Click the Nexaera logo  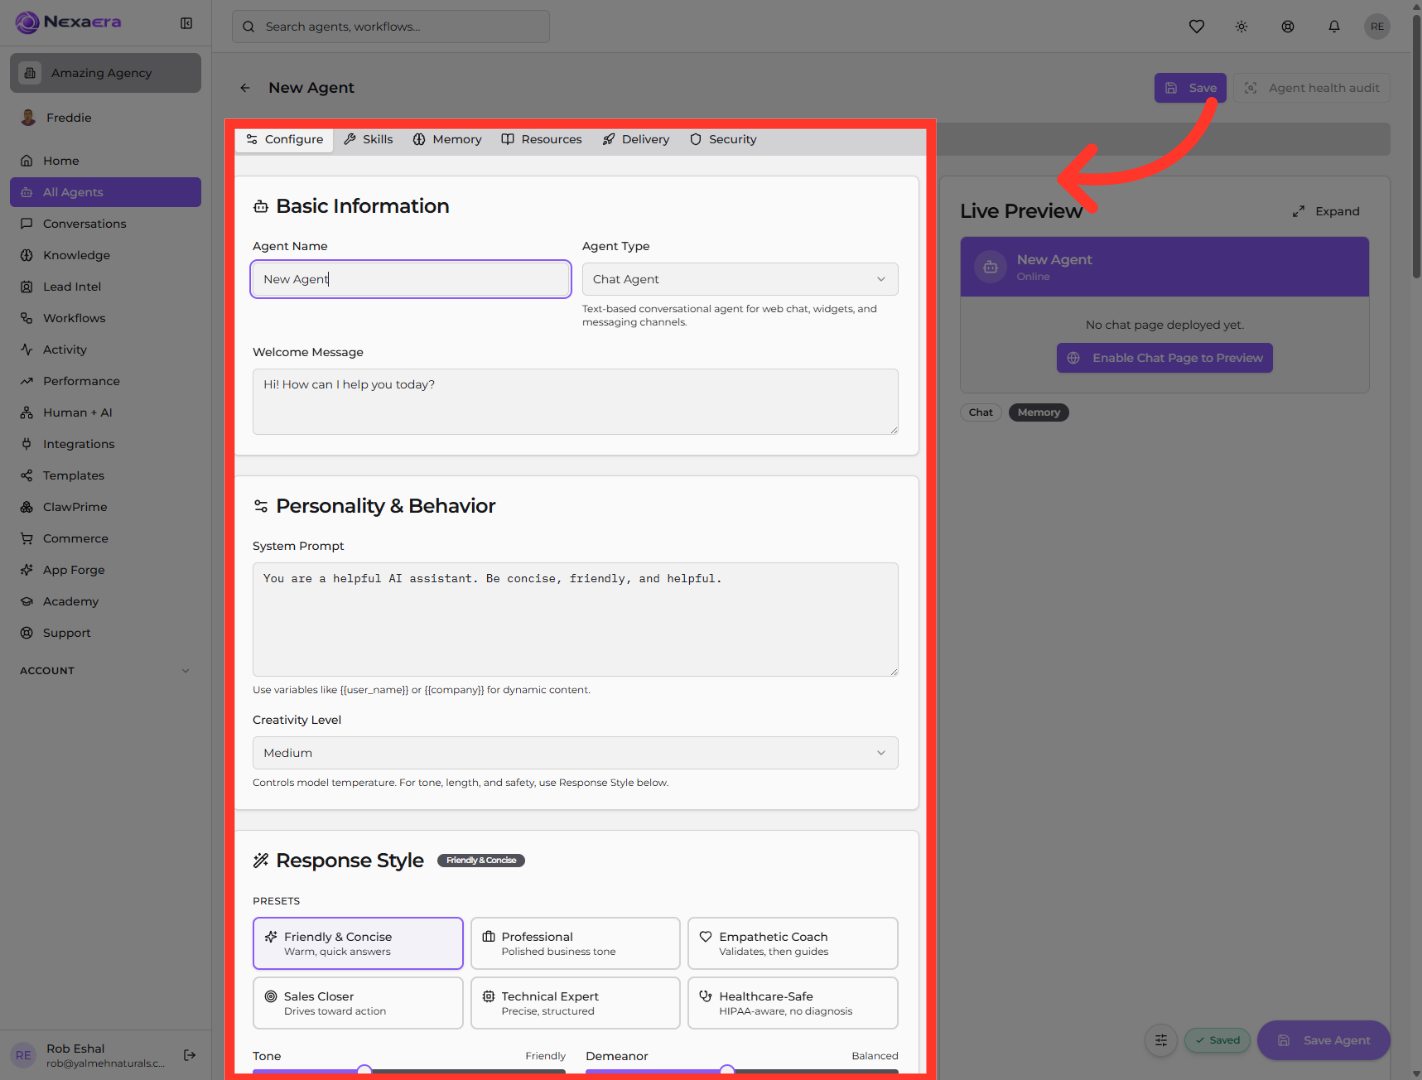[68, 22]
